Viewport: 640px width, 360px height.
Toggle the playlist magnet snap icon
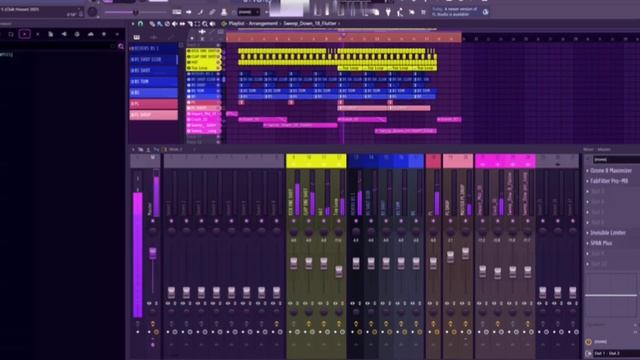pos(140,24)
